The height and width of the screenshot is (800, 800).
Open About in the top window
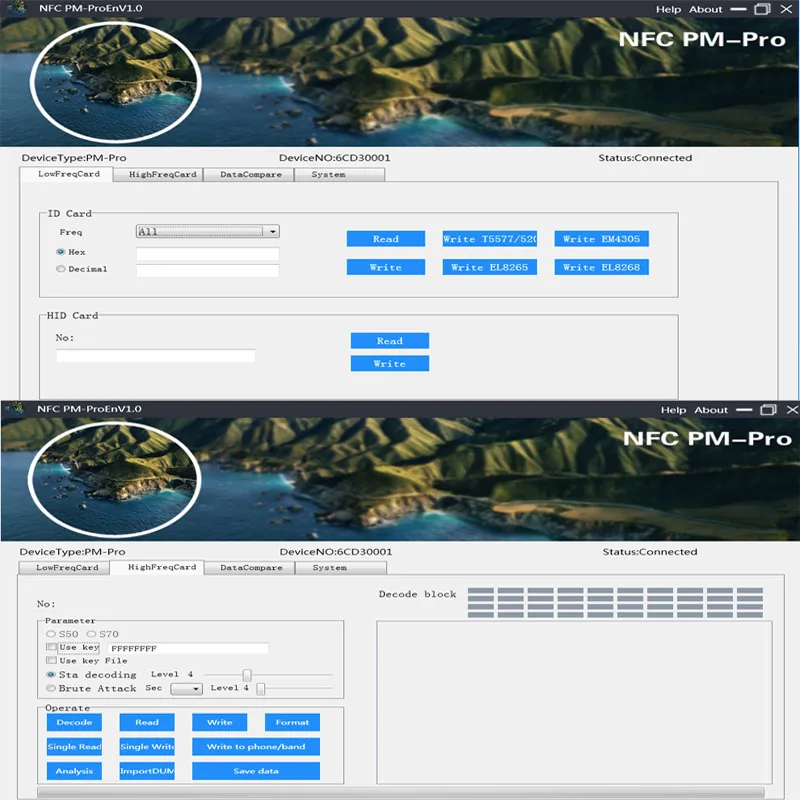(x=706, y=9)
